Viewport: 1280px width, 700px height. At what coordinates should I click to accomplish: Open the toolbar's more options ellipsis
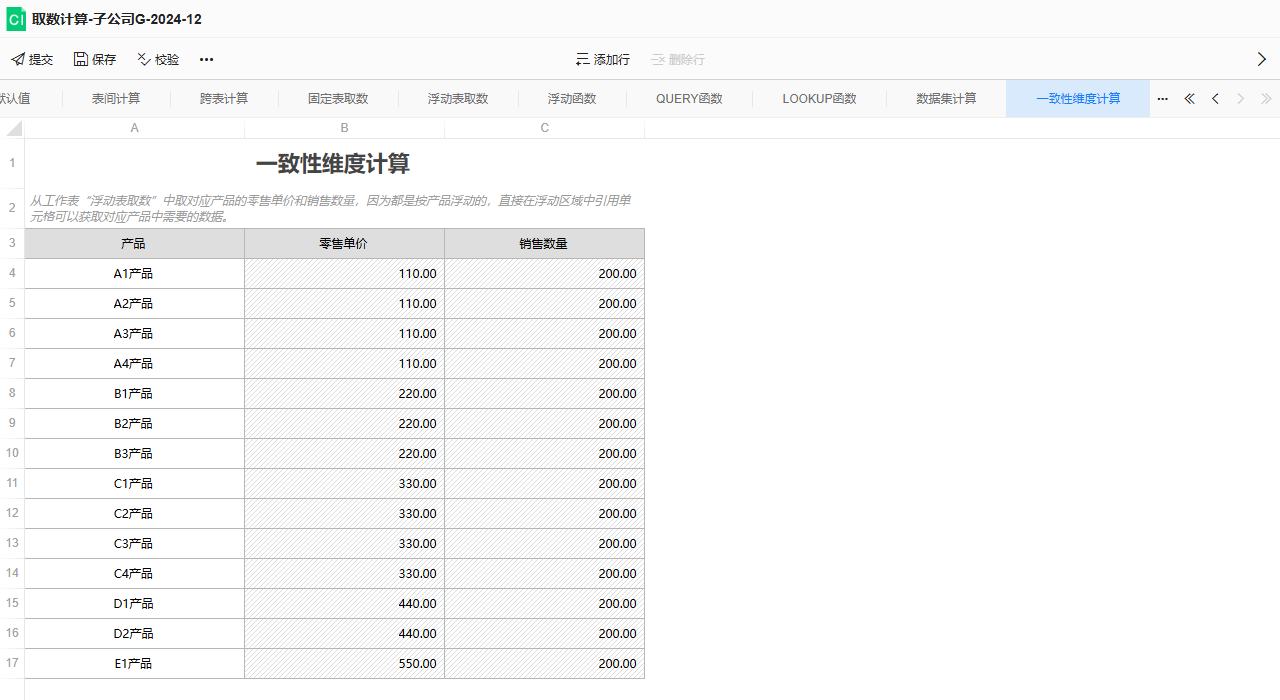click(x=206, y=60)
